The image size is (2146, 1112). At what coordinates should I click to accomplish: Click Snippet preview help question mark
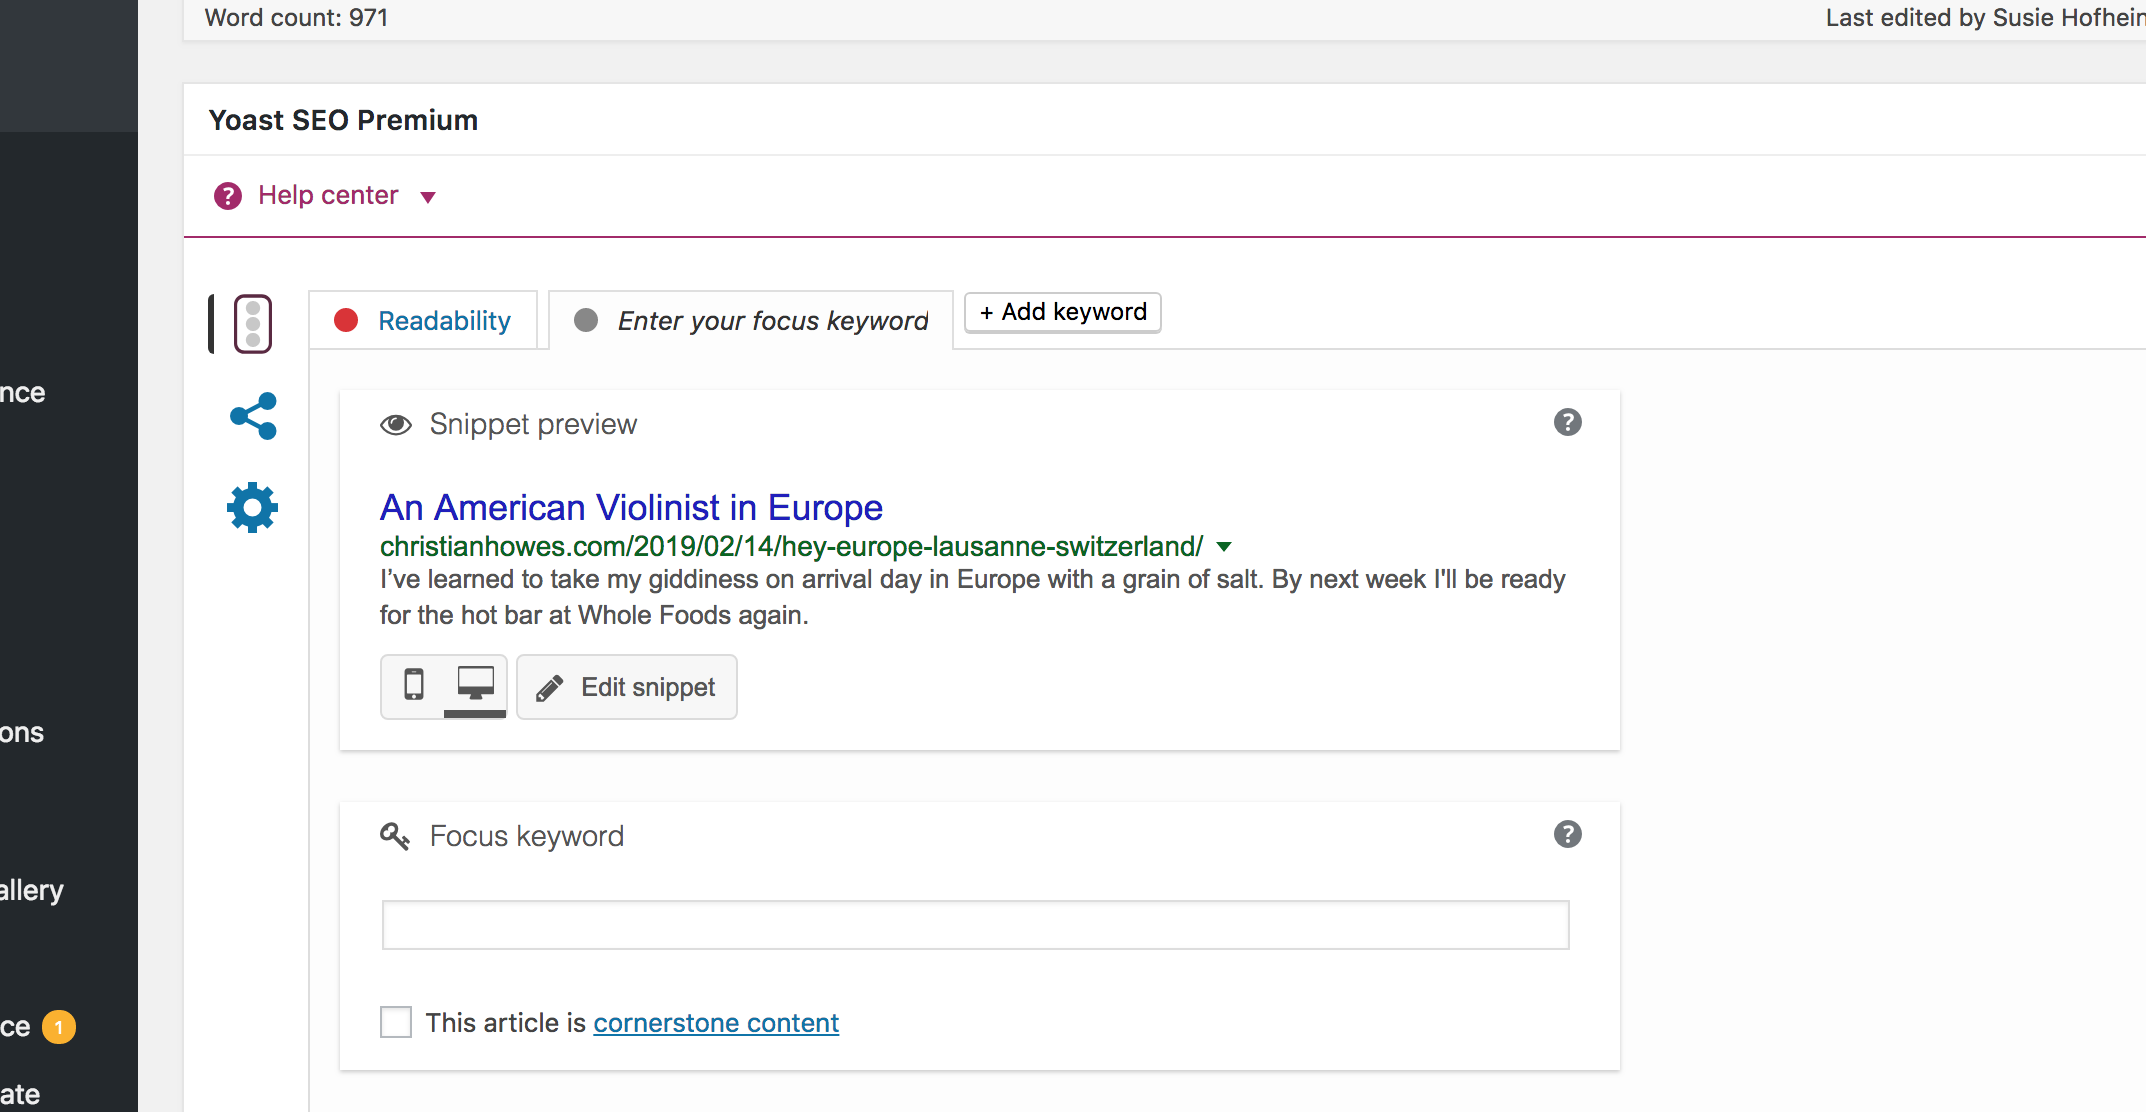pos(1567,423)
